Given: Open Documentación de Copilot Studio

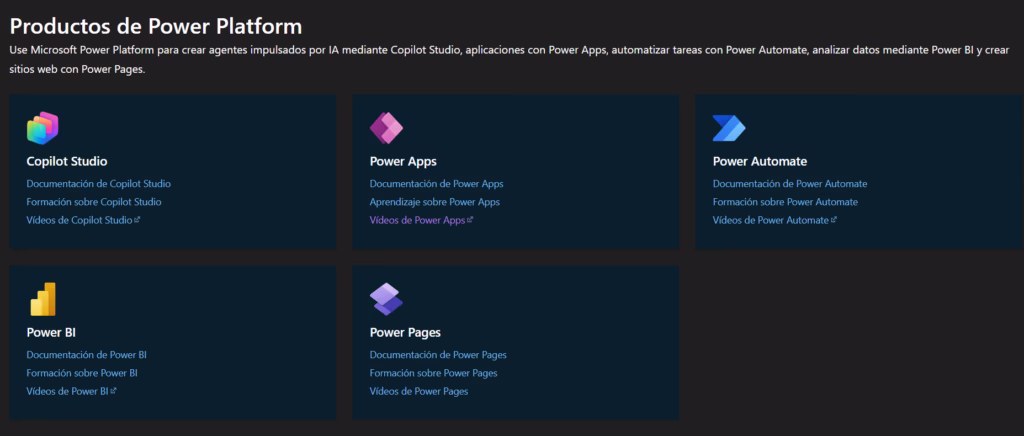Looking at the screenshot, I should (99, 184).
